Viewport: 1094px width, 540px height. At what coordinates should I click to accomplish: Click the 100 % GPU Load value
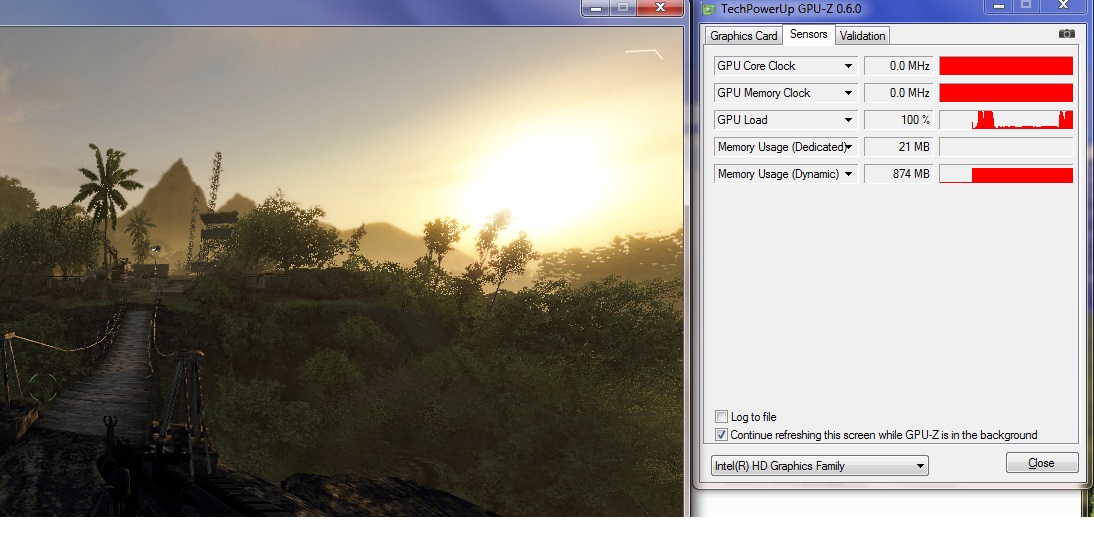click(x=899, y=120)
